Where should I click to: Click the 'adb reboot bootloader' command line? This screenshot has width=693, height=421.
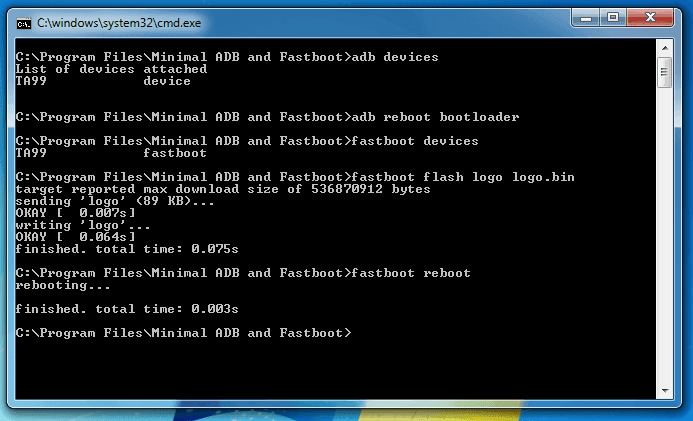(x=267, y=117)
